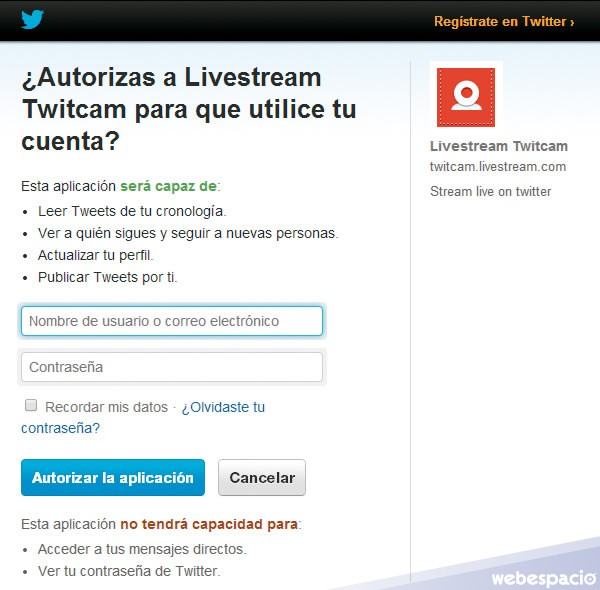The width and height of the screenshot is (600, 590).
Task: Click the page heading ¿Autorizas a Livestream Twitcam
Action: tap(189, 109)
